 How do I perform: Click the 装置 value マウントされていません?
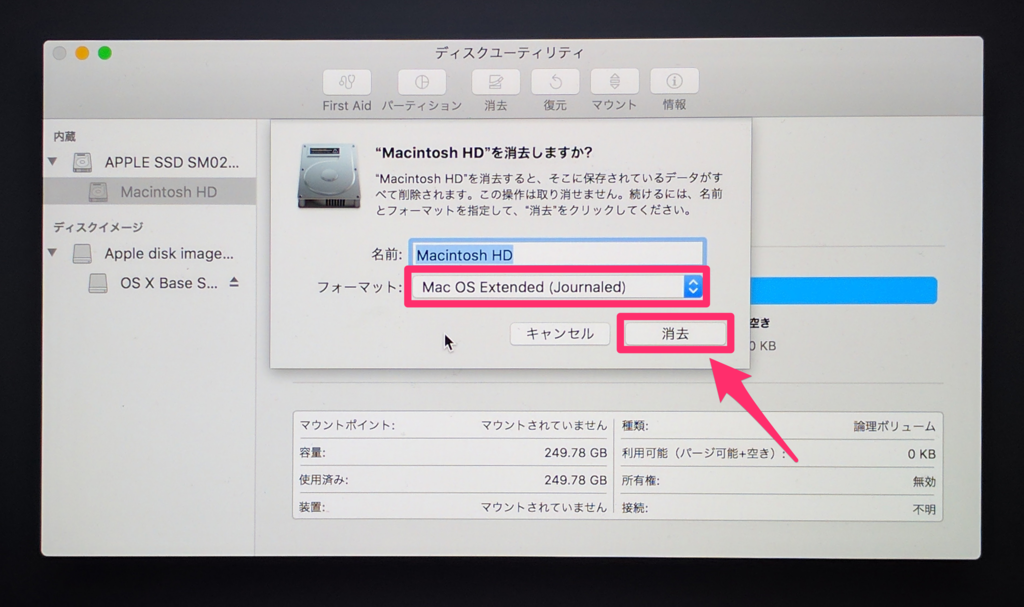[544, 507]
